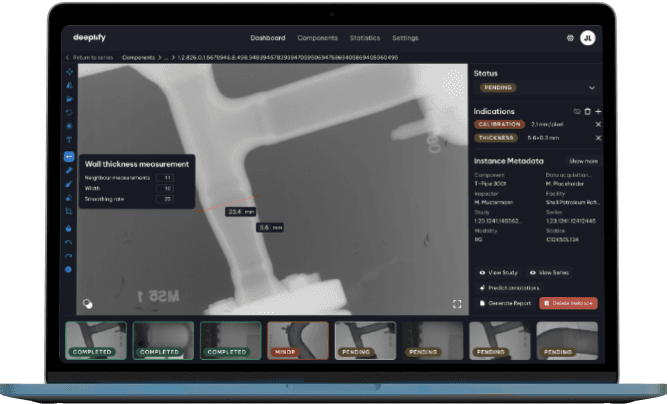Select the Text tool icon
Viewport: 668px width, 404px height.
click(69, 140)
